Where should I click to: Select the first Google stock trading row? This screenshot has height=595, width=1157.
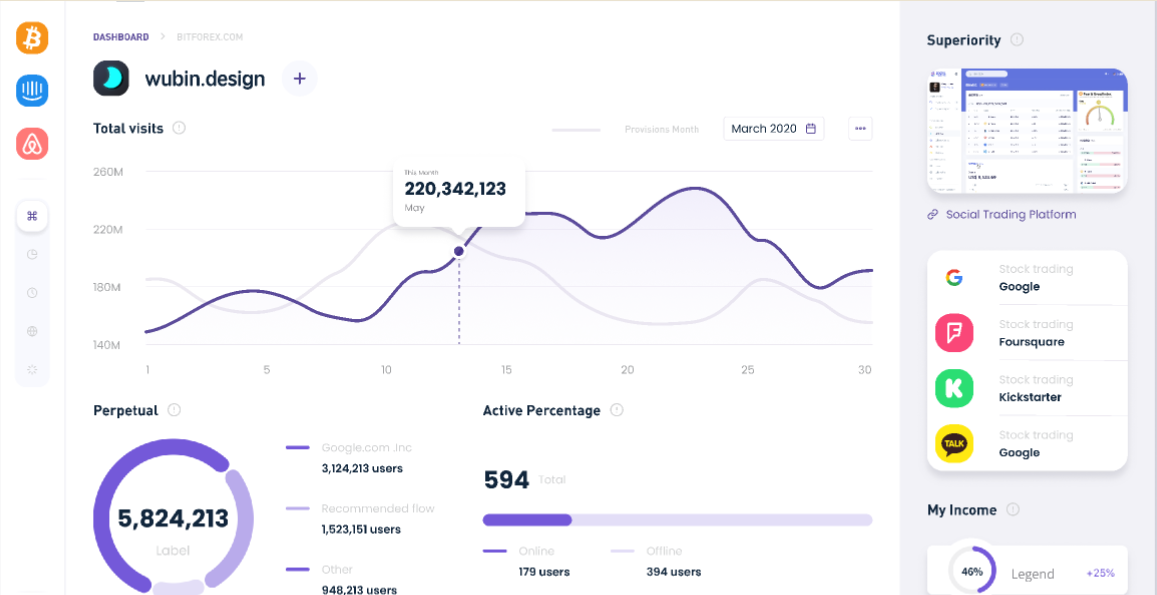coord(1027,278)
